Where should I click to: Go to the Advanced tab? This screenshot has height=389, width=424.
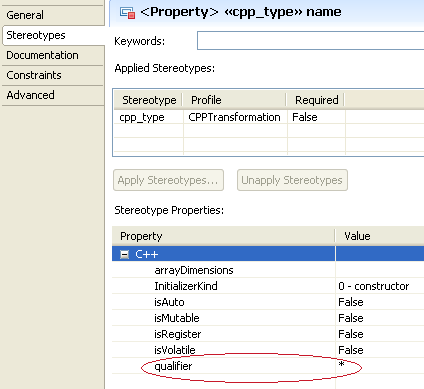pos(53,95)
